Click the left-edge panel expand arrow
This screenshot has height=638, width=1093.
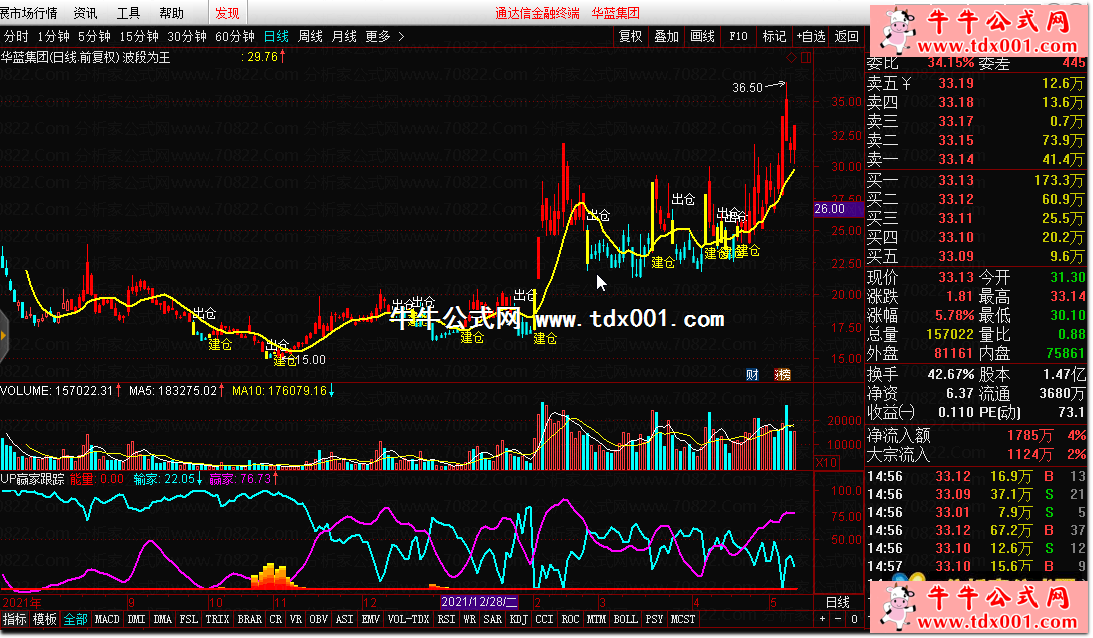coord(3,336)
